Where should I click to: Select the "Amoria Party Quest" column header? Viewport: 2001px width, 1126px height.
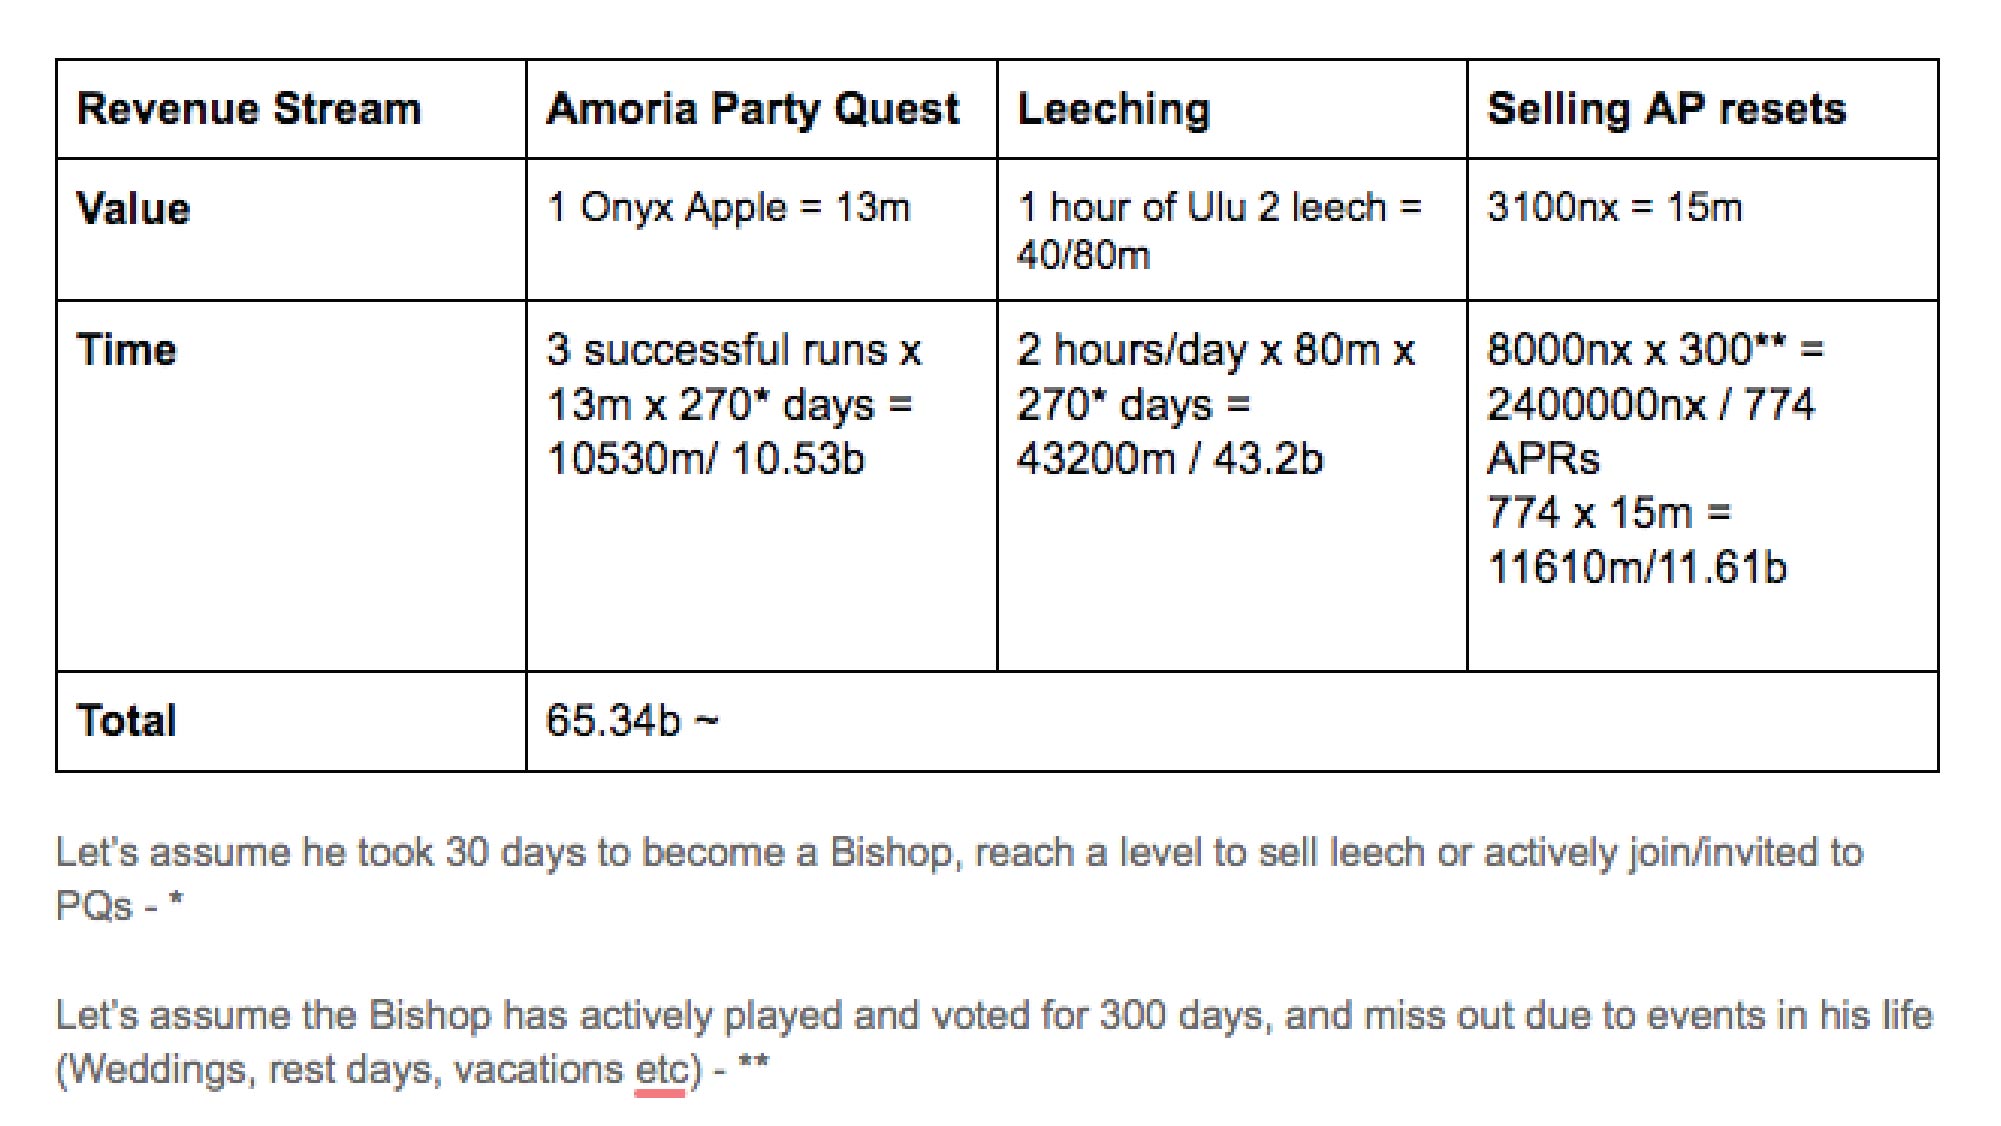tap(753, 109)
